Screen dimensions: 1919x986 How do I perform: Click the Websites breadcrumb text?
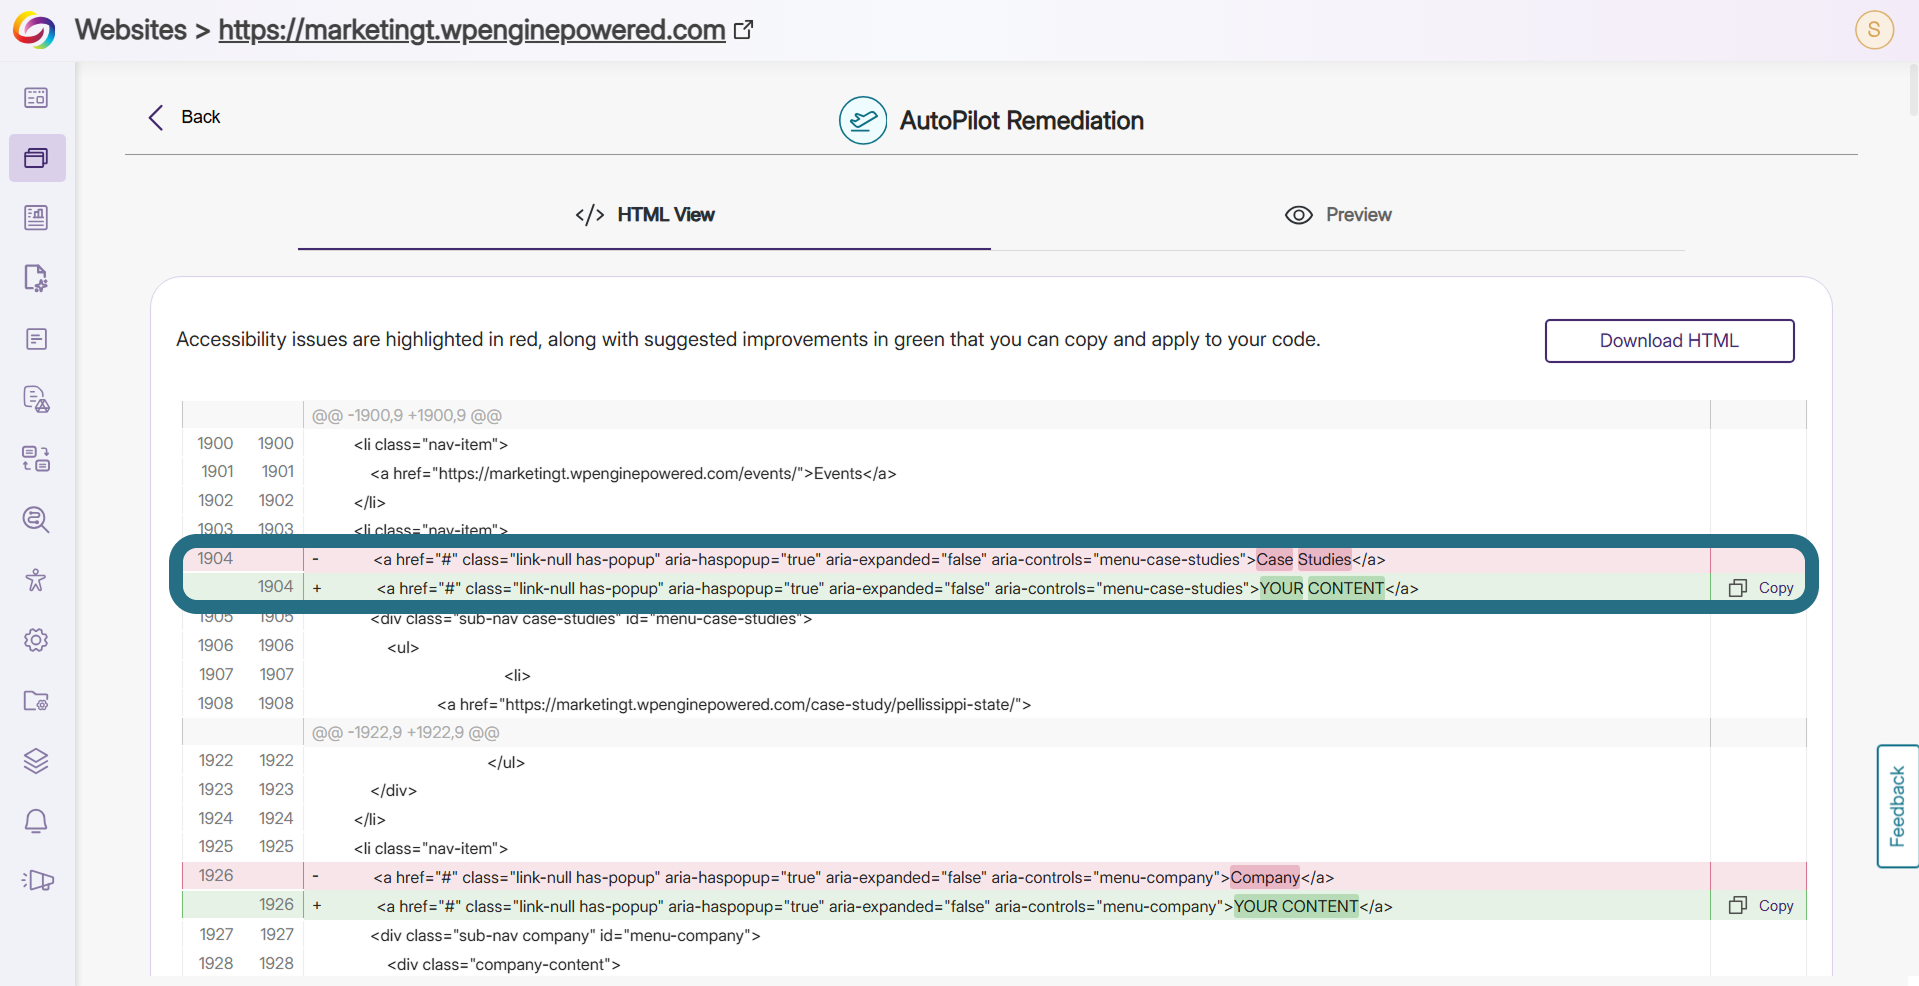click(x=131, y=30)
